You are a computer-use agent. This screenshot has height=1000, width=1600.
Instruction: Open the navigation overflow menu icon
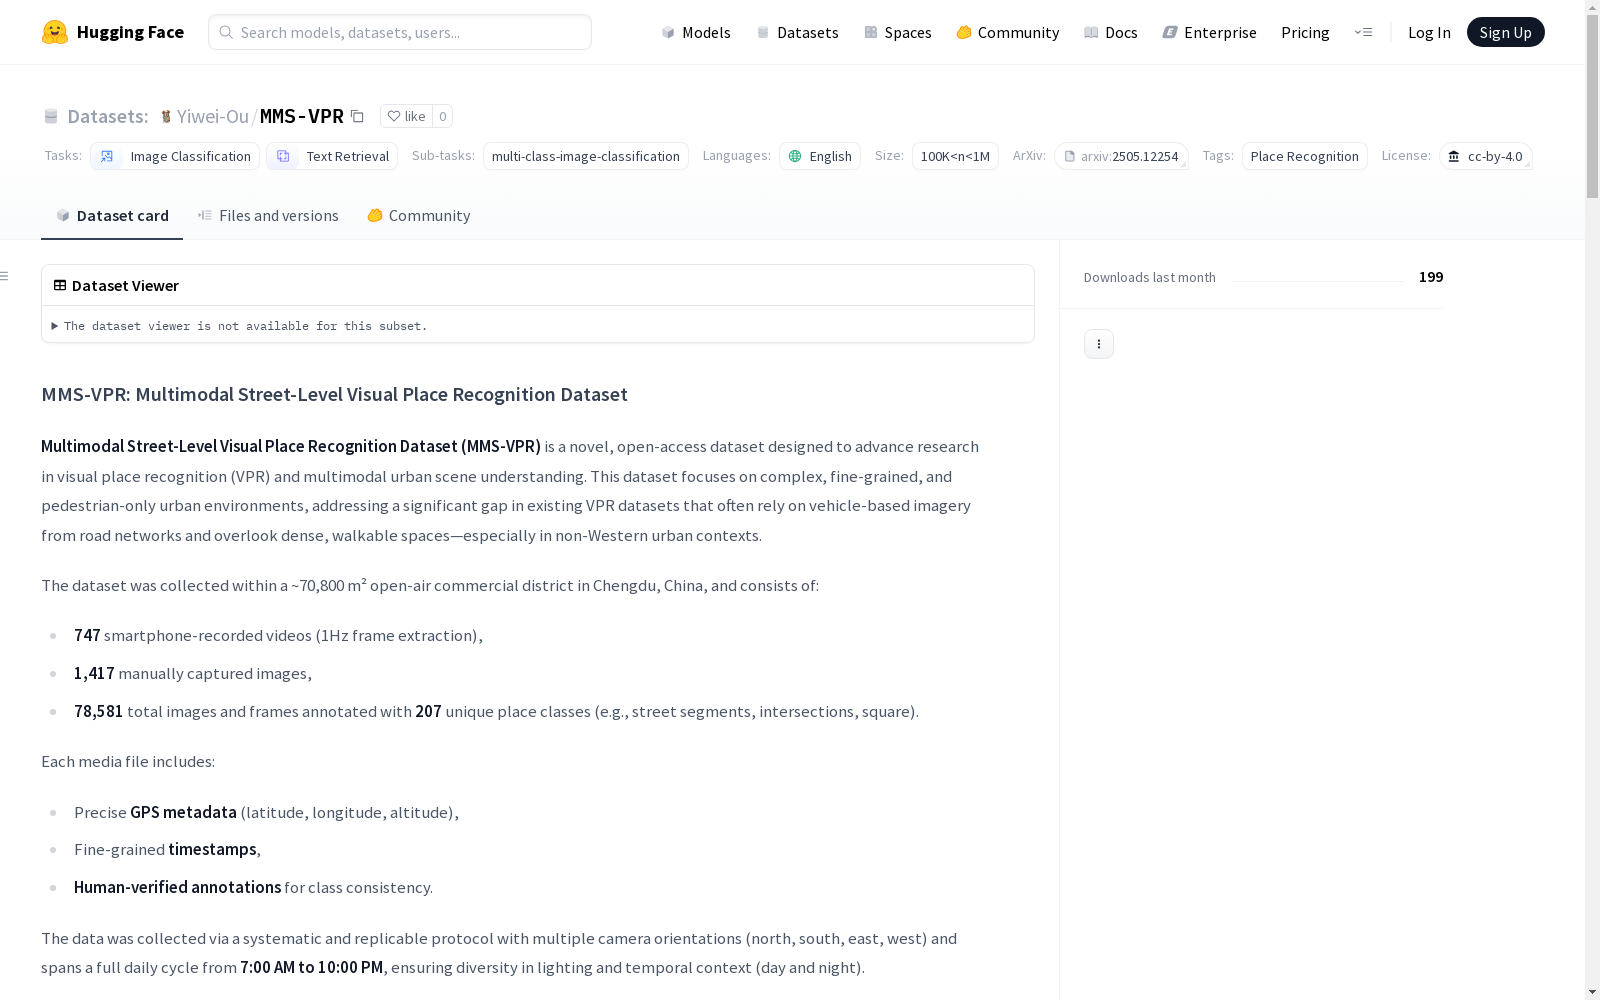point(1363,32)
